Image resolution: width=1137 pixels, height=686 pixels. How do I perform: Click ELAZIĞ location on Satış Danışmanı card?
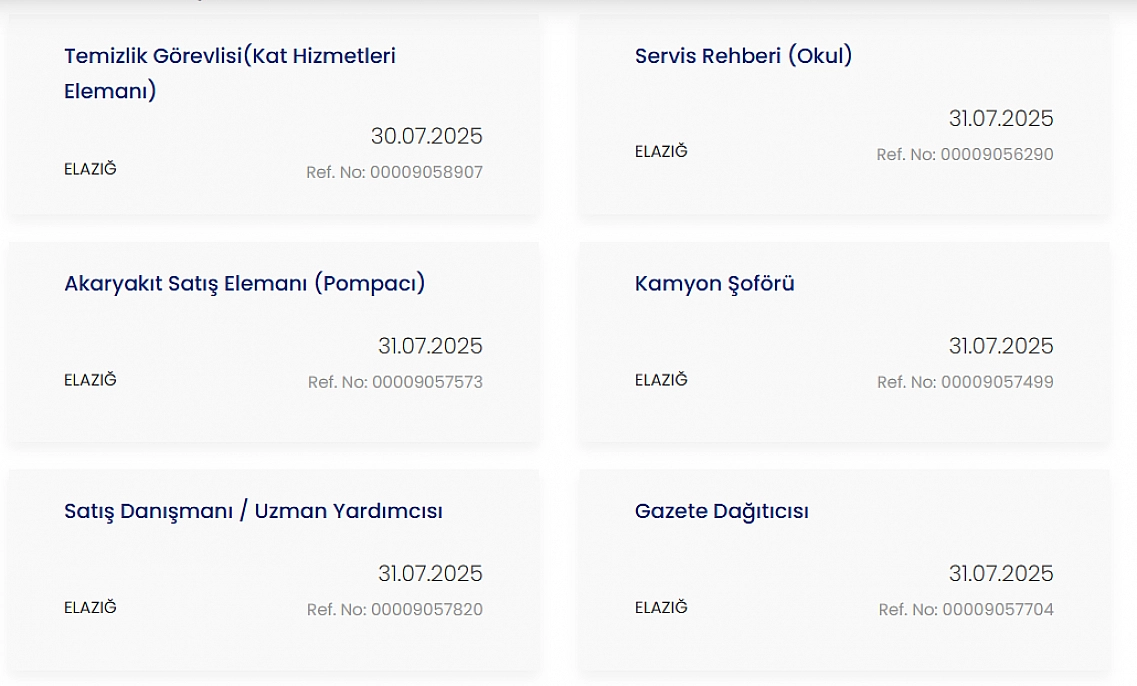coord(90,608)
